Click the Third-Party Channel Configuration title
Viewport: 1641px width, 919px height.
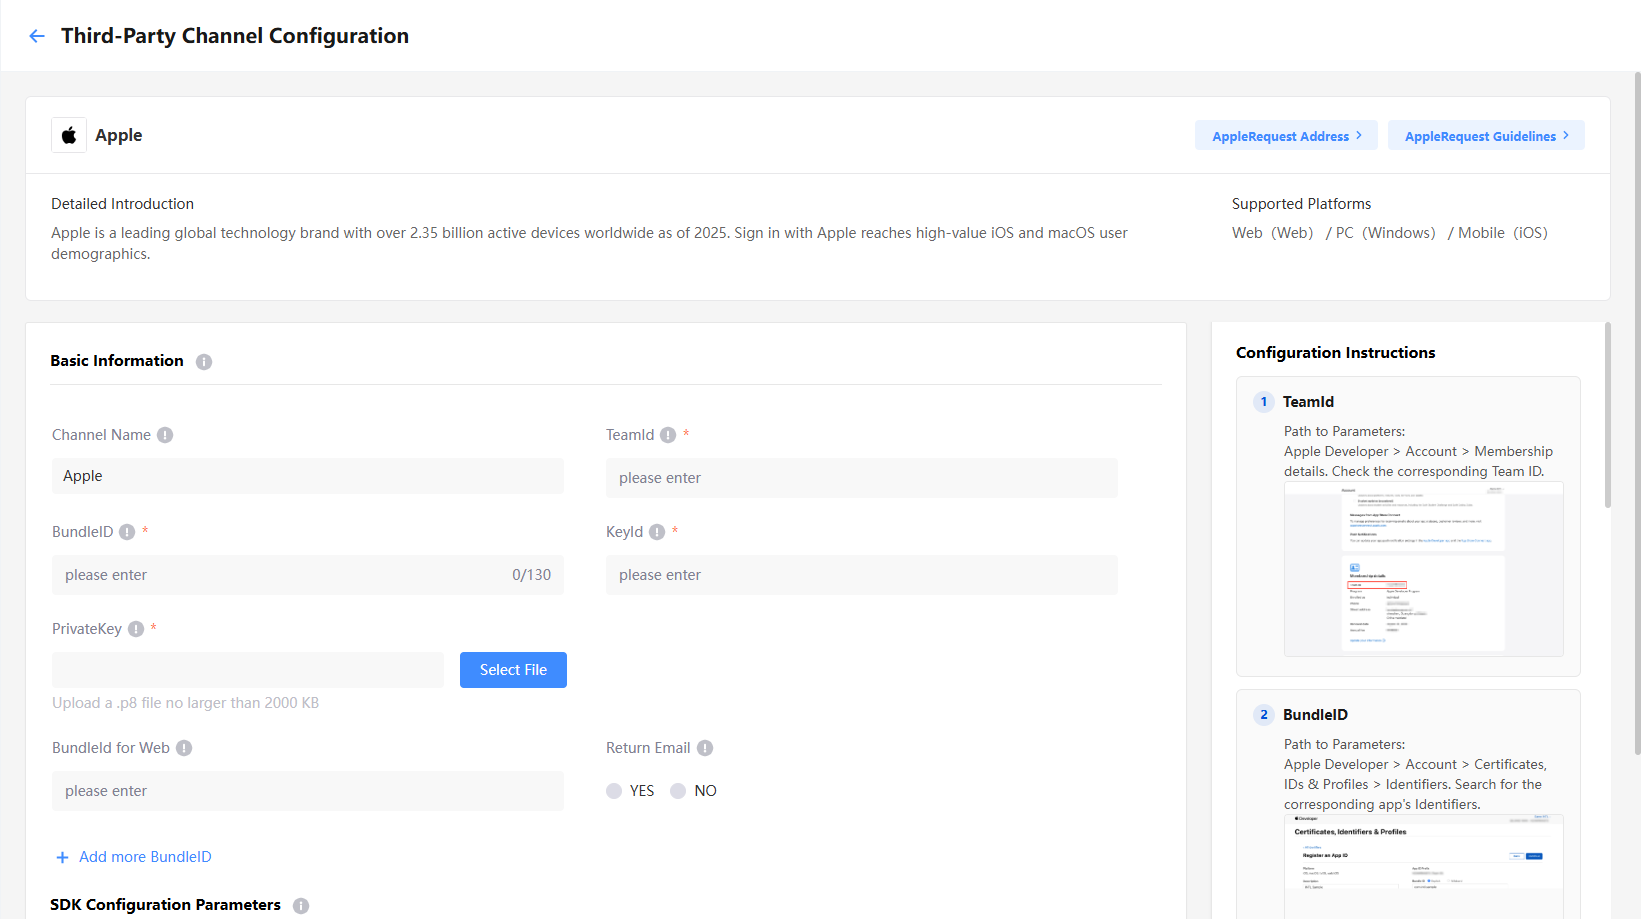(x=235, y=36)
